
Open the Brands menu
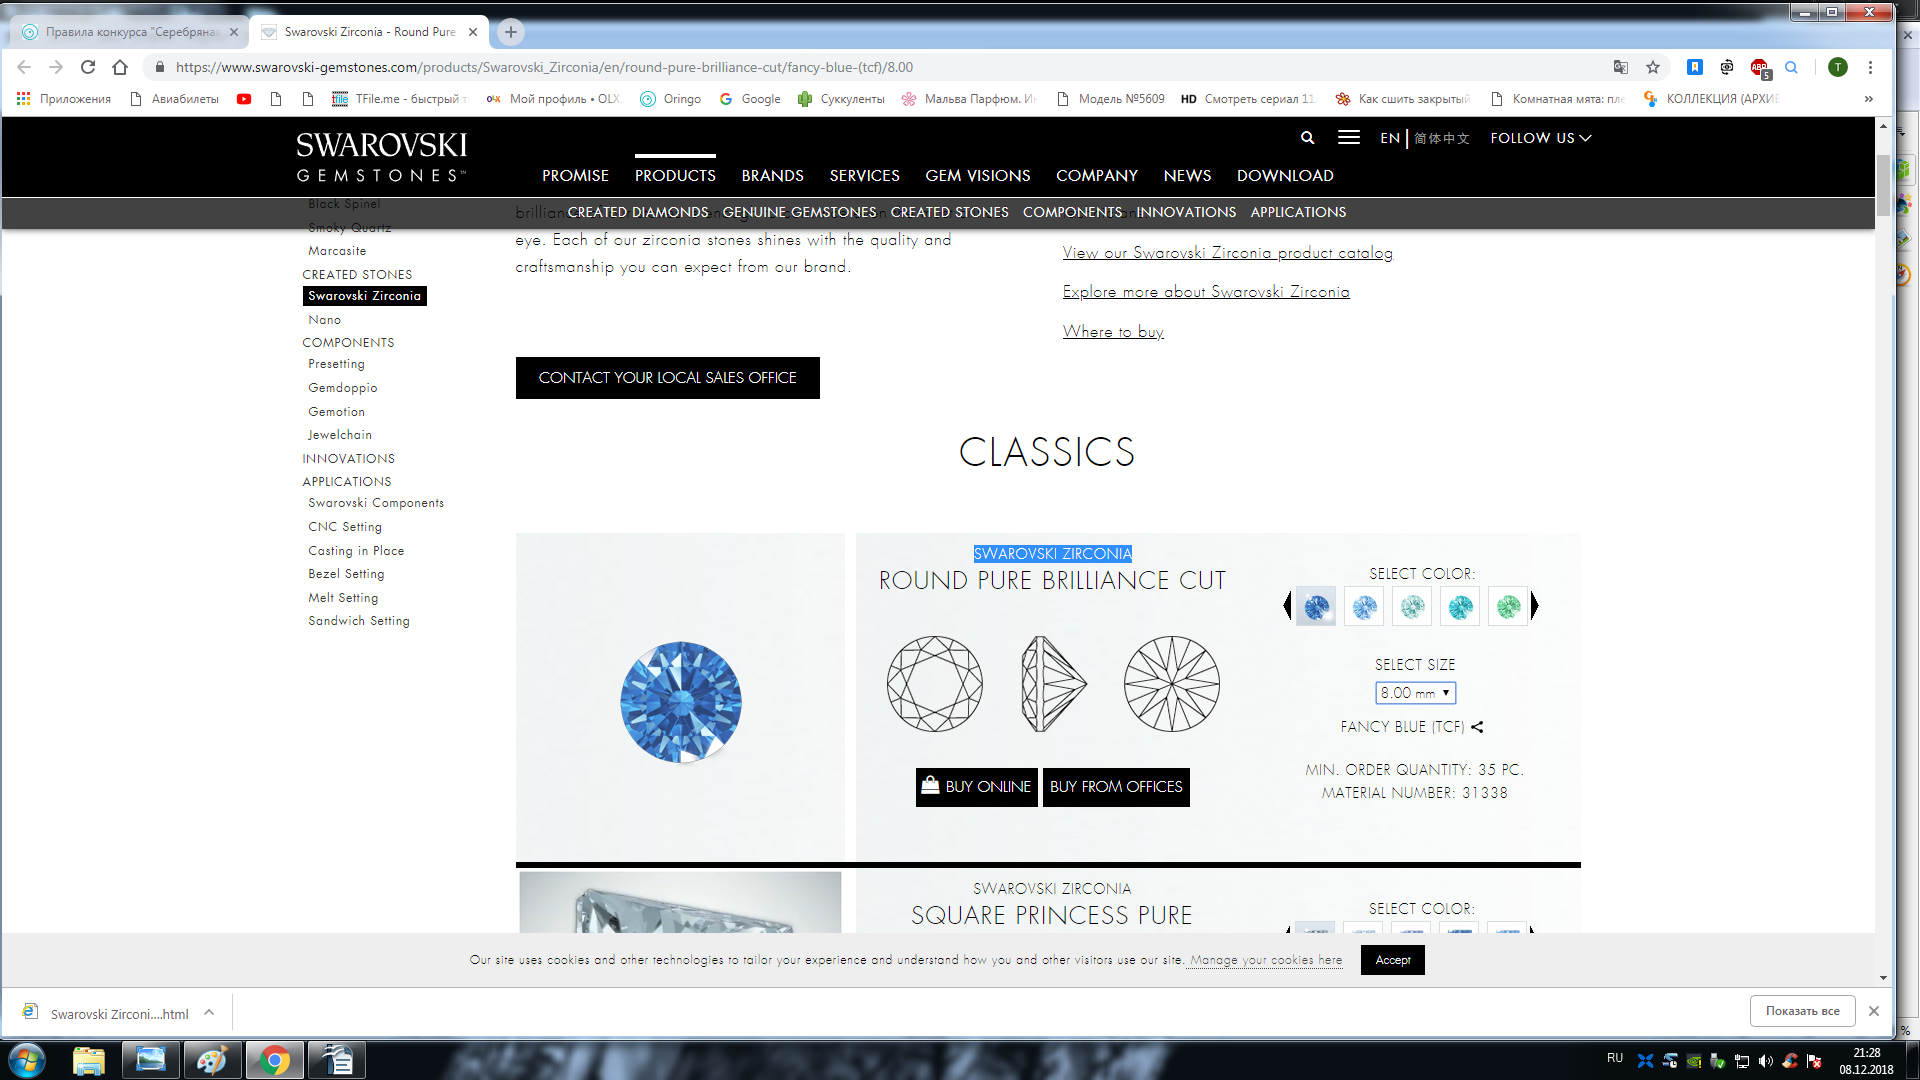point(772,176)
